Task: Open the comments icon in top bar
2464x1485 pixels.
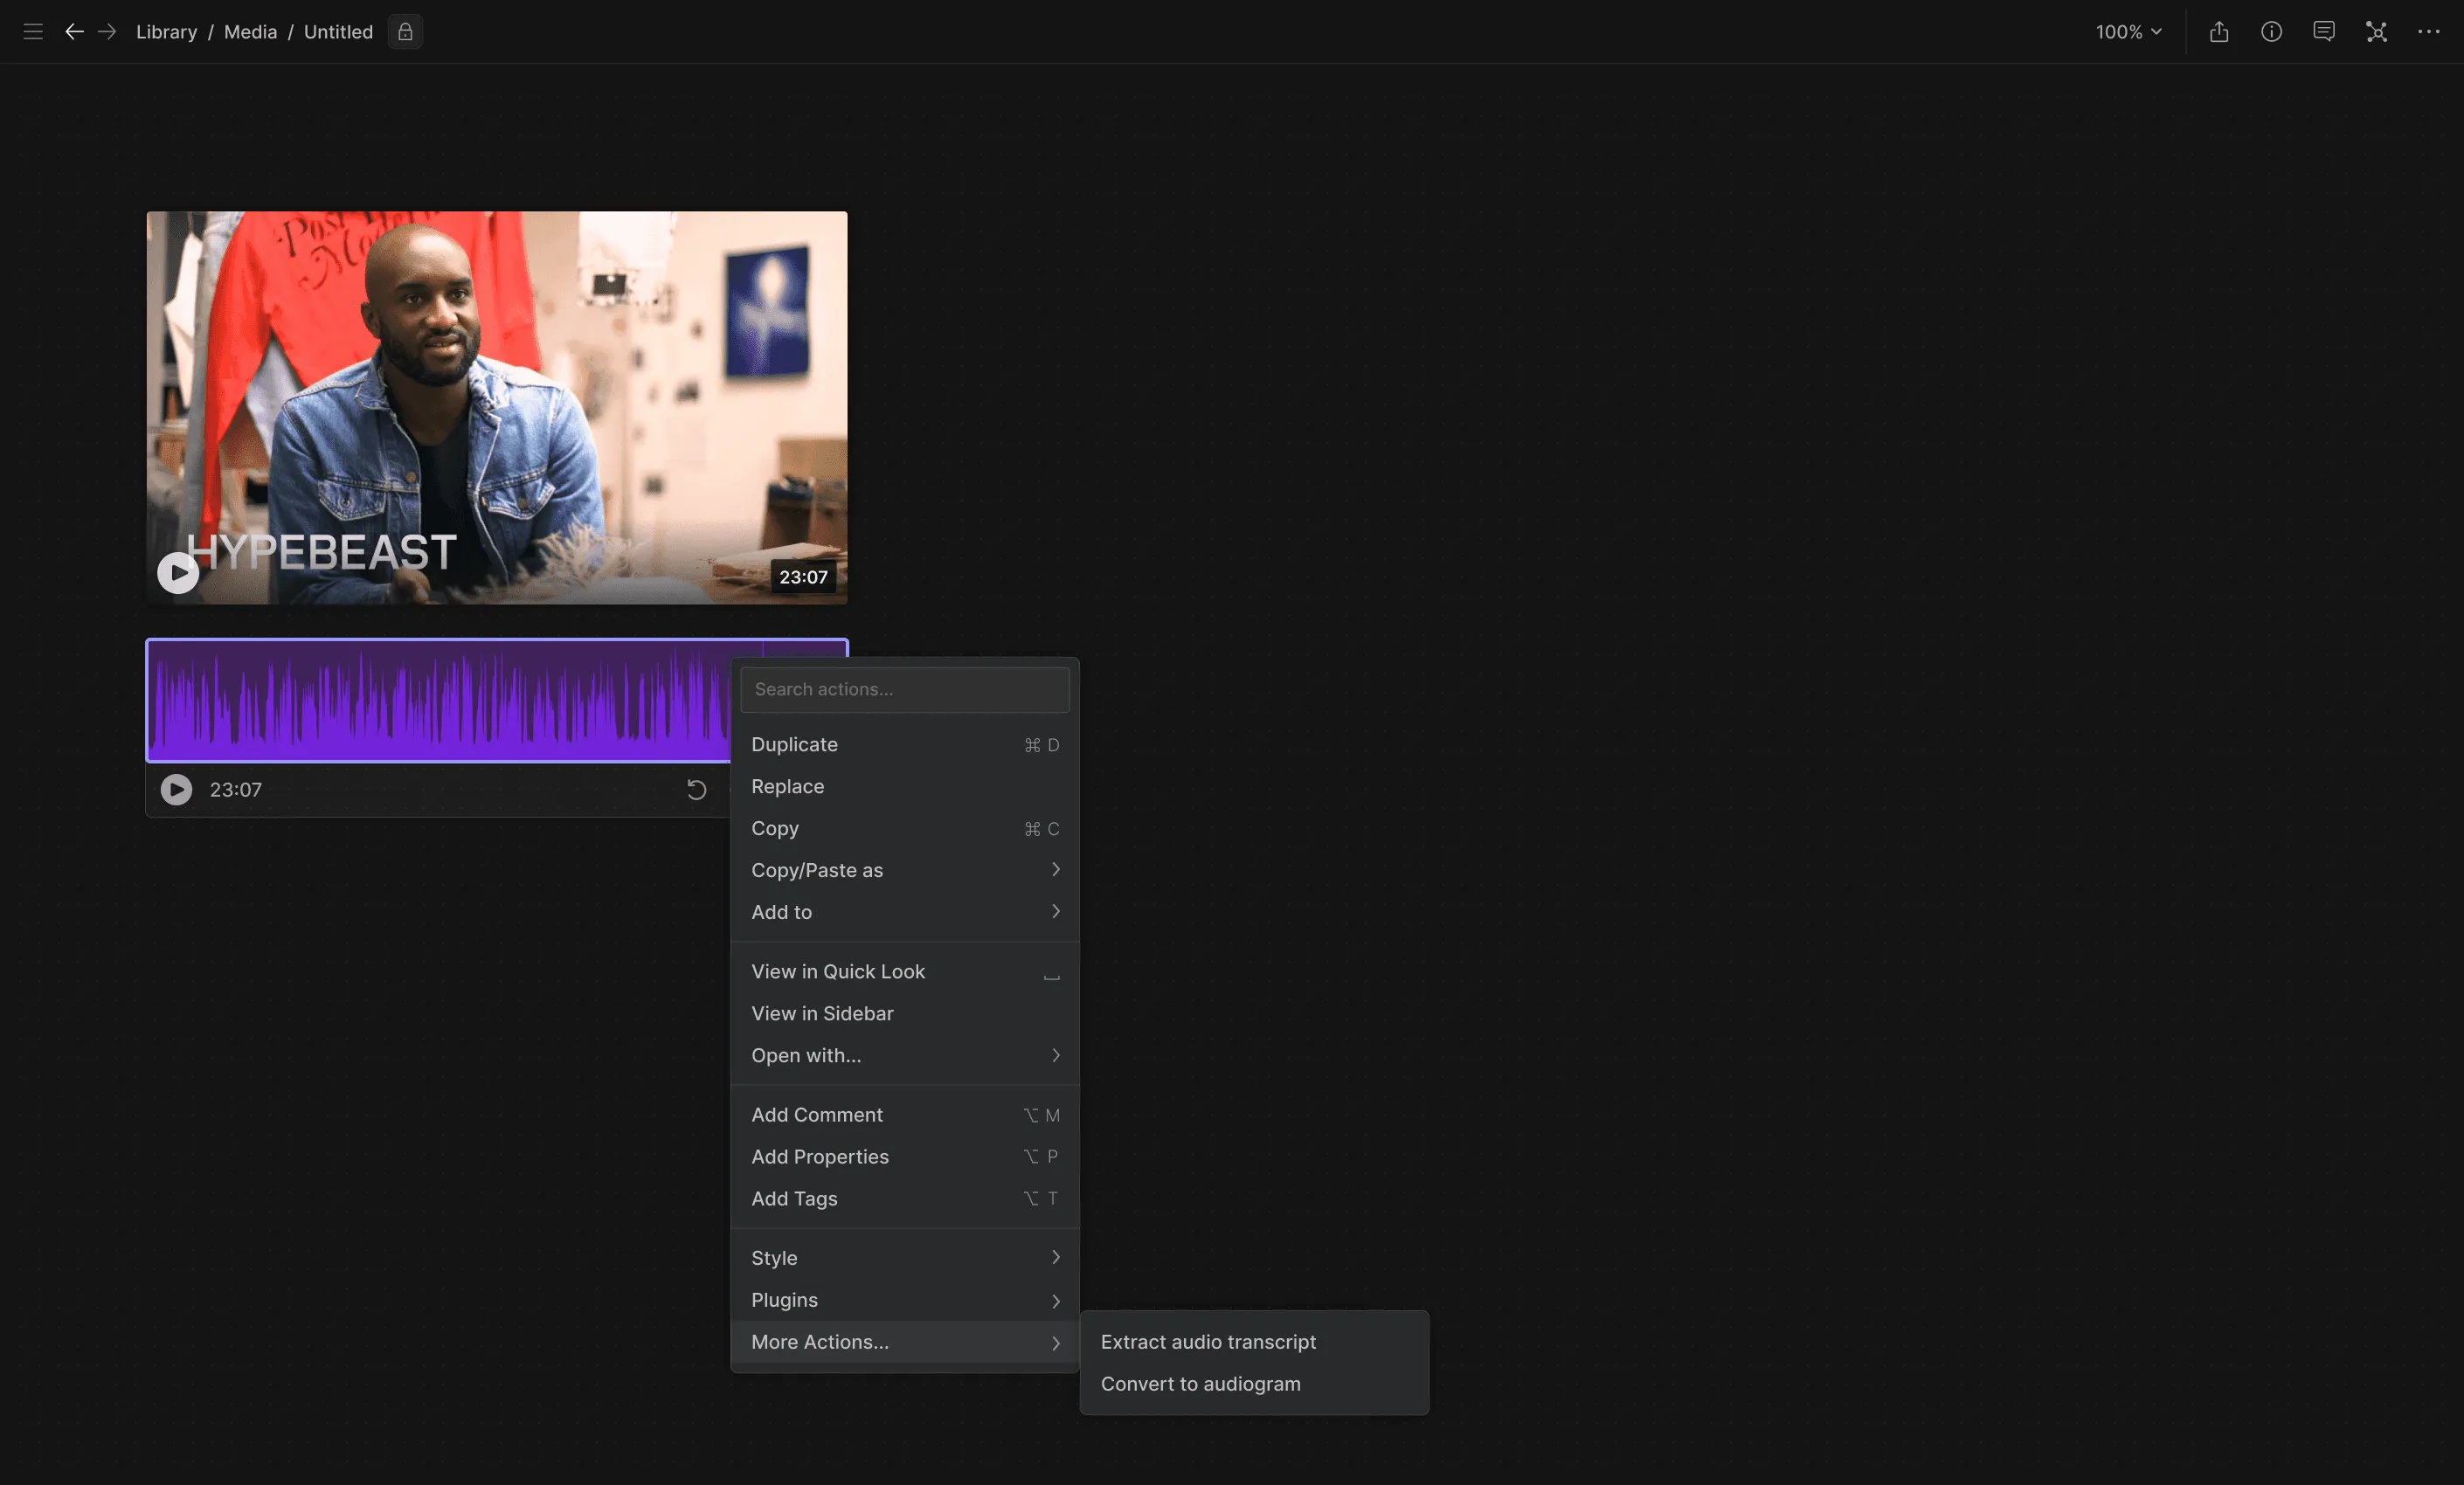Action: 2324,32
